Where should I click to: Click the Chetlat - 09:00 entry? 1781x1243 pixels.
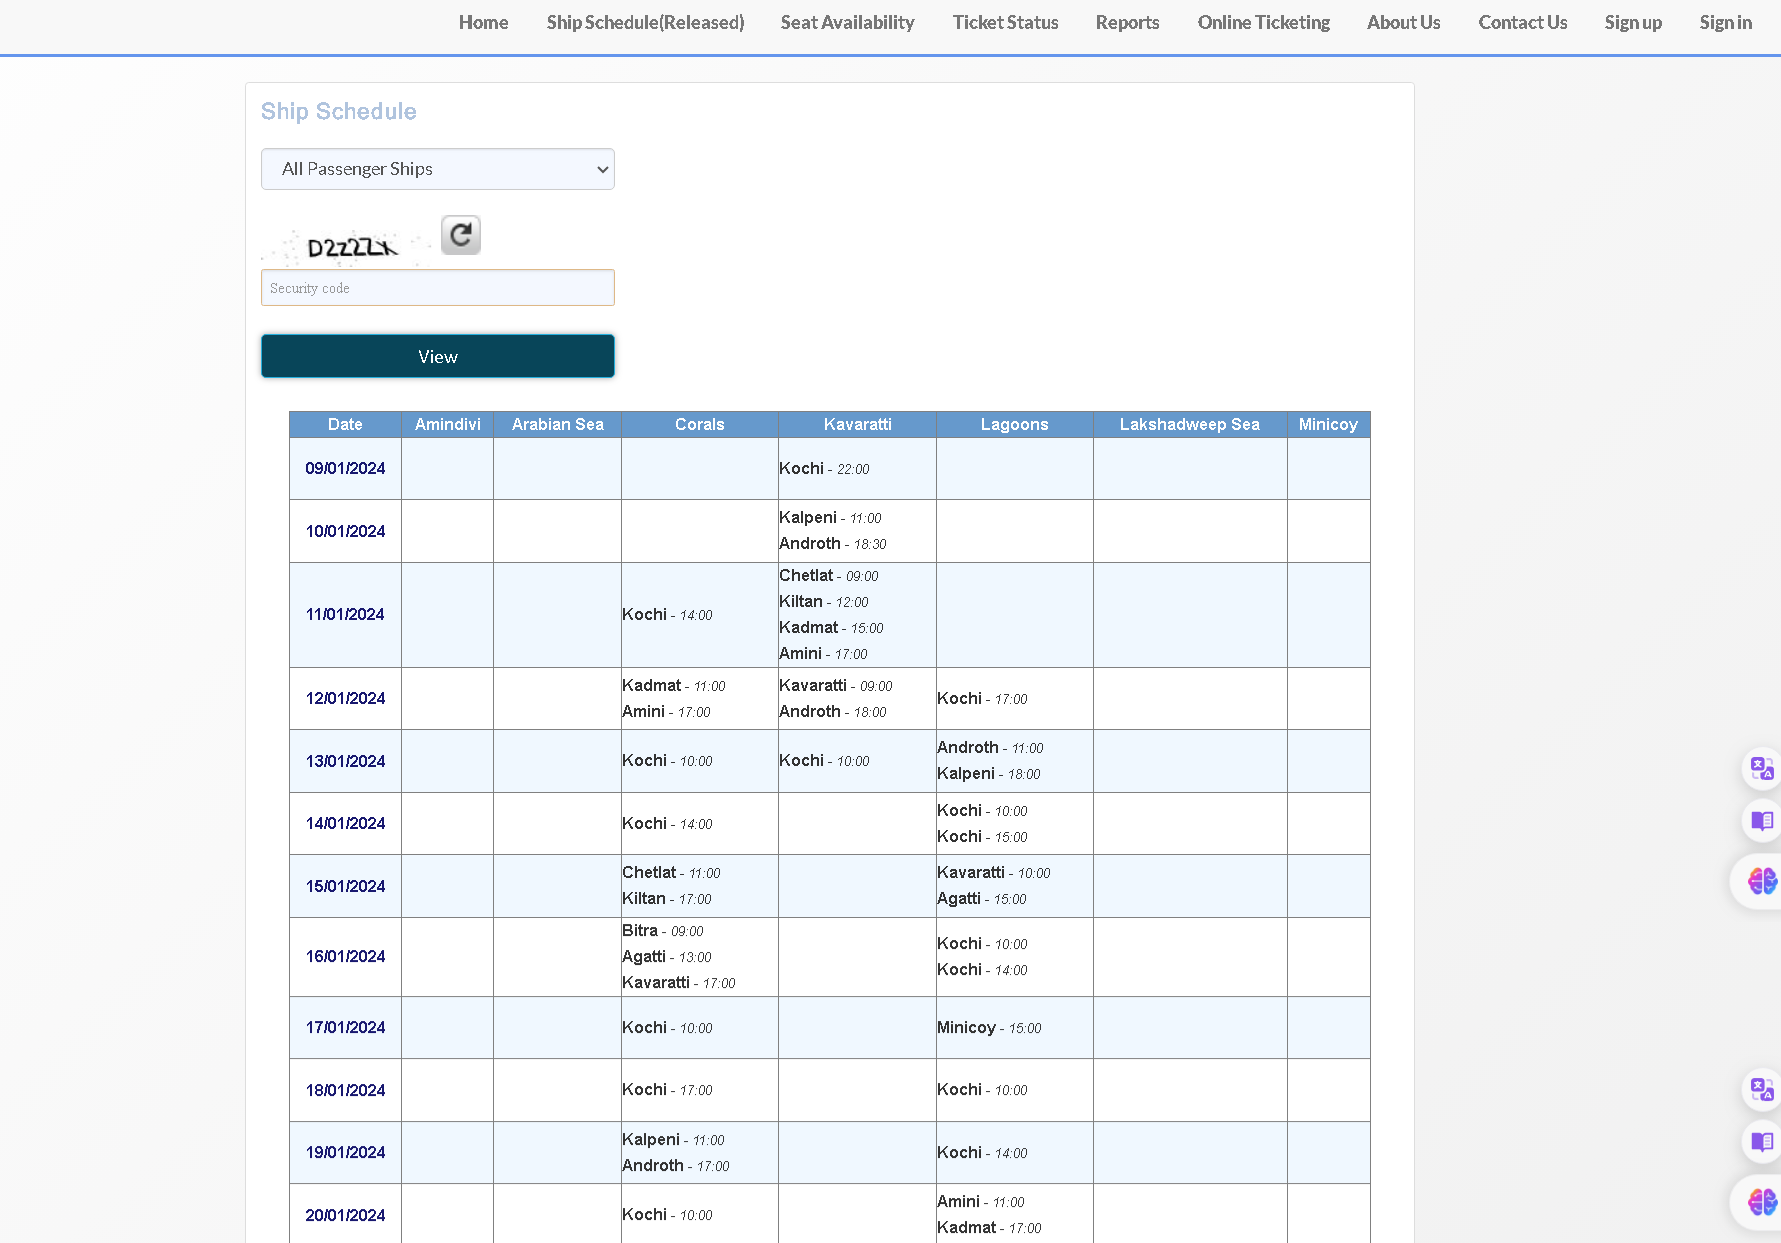point(828,575)
